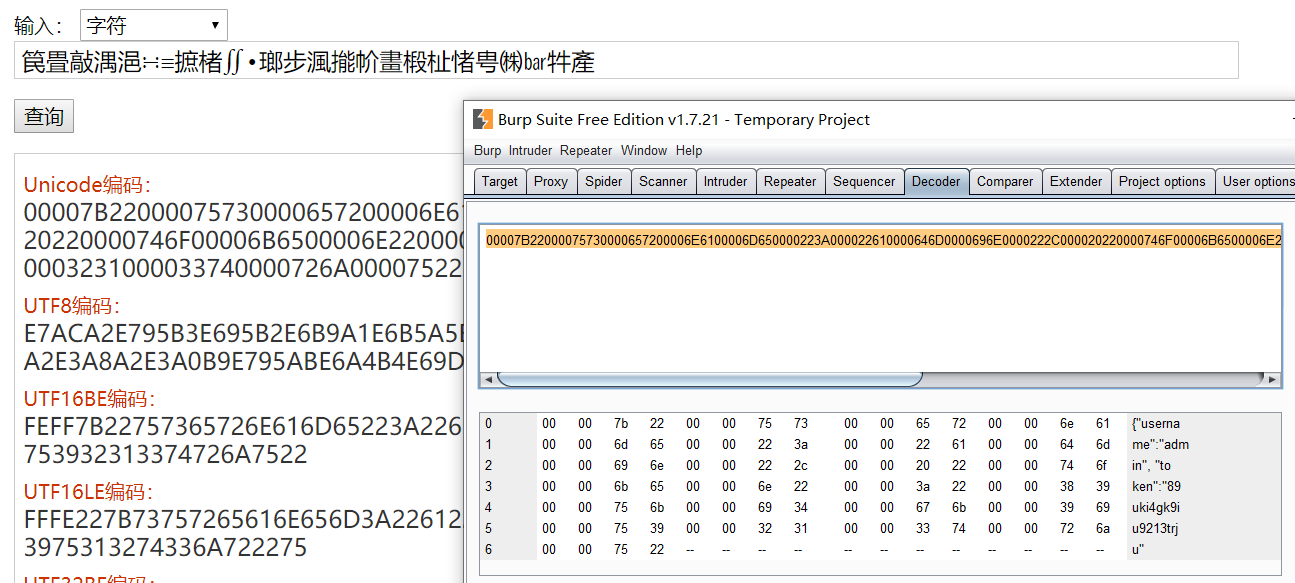Viewport: 1295px width, 583px height.
Task: Switch to the Proxy tab
Action: tap(550, 182)
